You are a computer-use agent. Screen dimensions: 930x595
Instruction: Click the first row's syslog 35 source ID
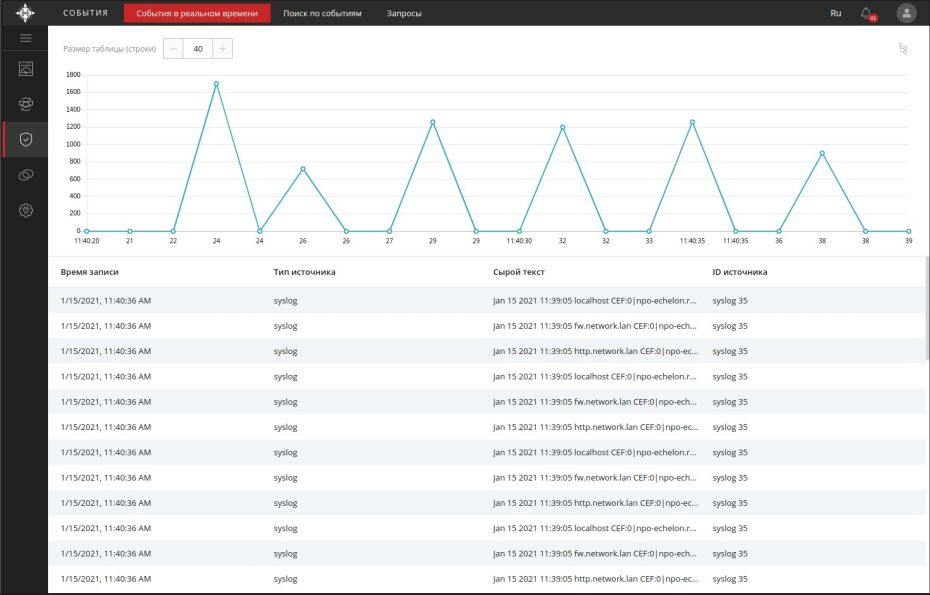[x=730, y=301]
